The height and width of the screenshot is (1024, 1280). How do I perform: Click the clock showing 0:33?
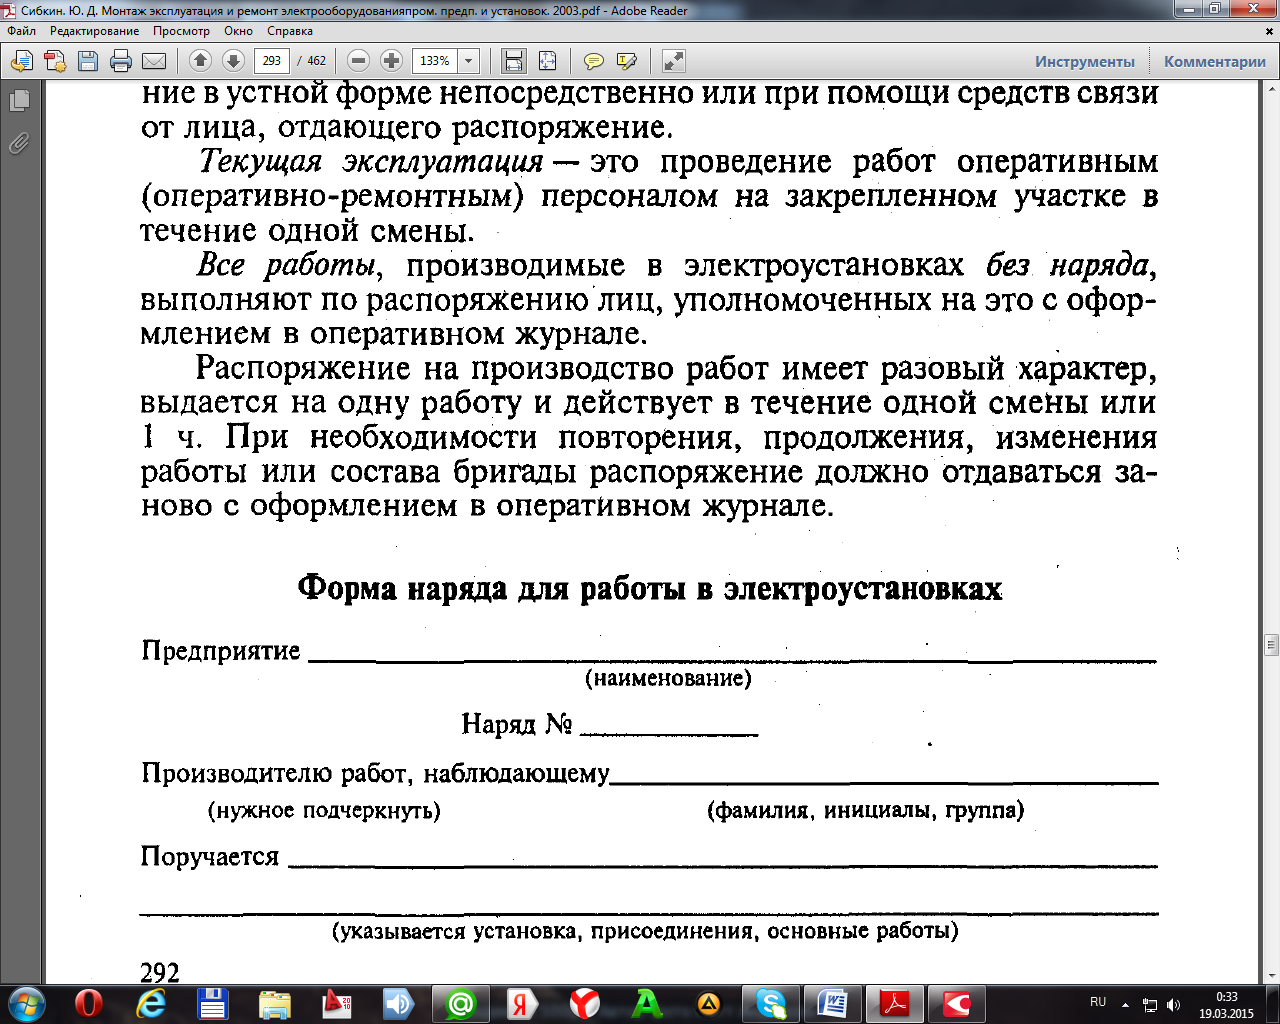click(x=1227, y=997)
